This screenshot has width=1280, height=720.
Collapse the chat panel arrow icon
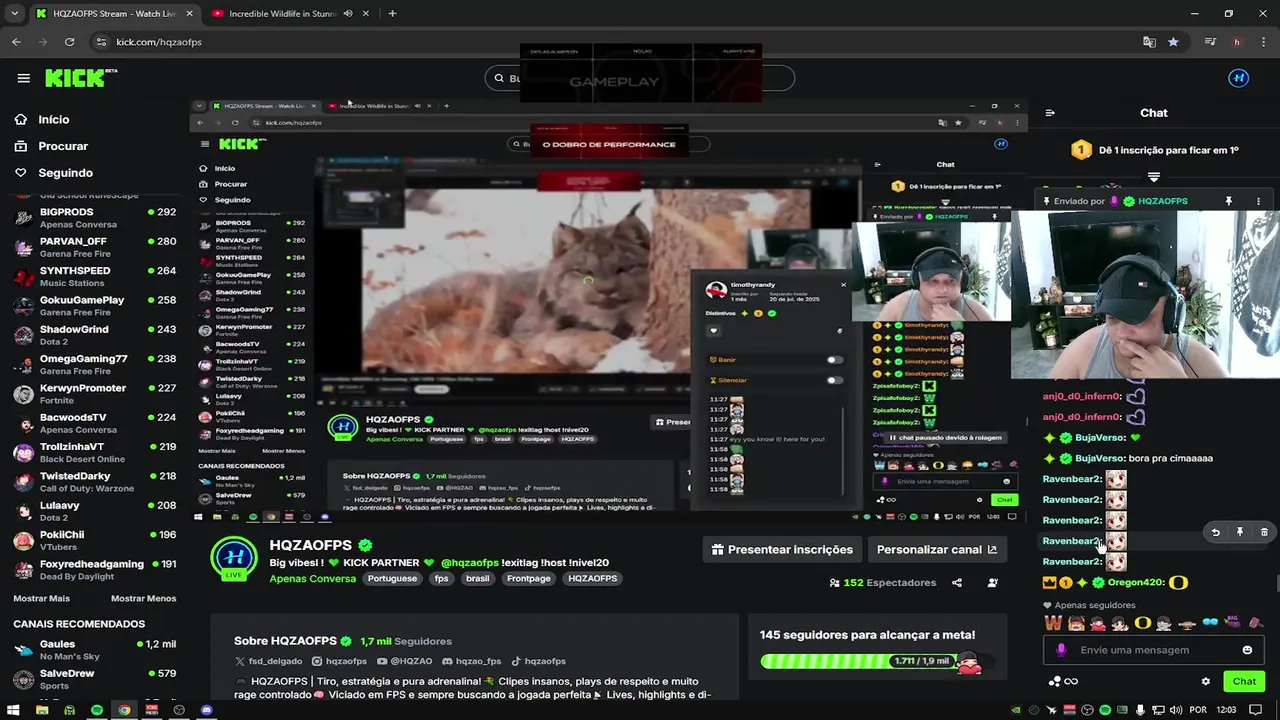[1049, 113]
